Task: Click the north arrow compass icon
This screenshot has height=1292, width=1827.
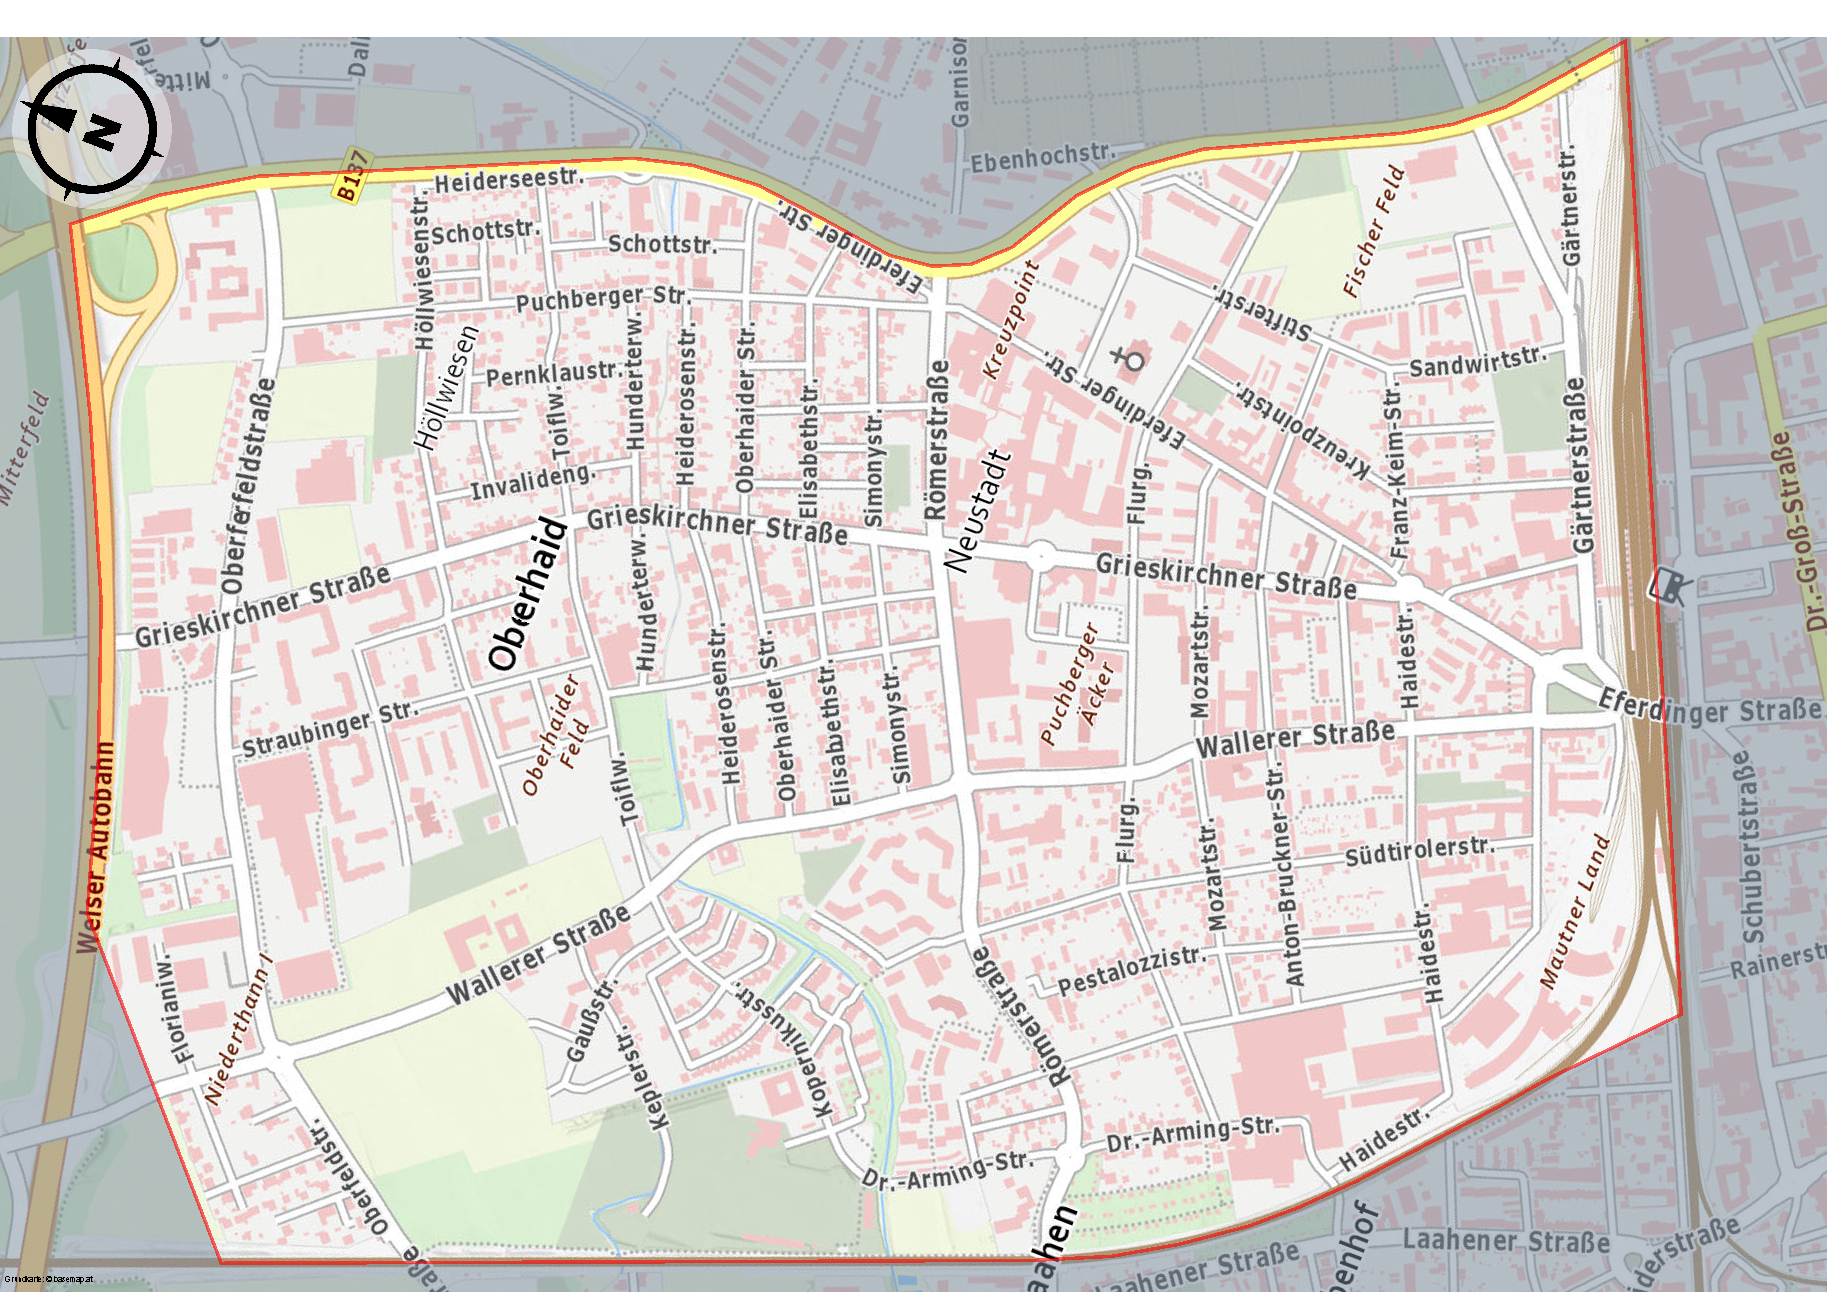Action: [x=92, y=128]
